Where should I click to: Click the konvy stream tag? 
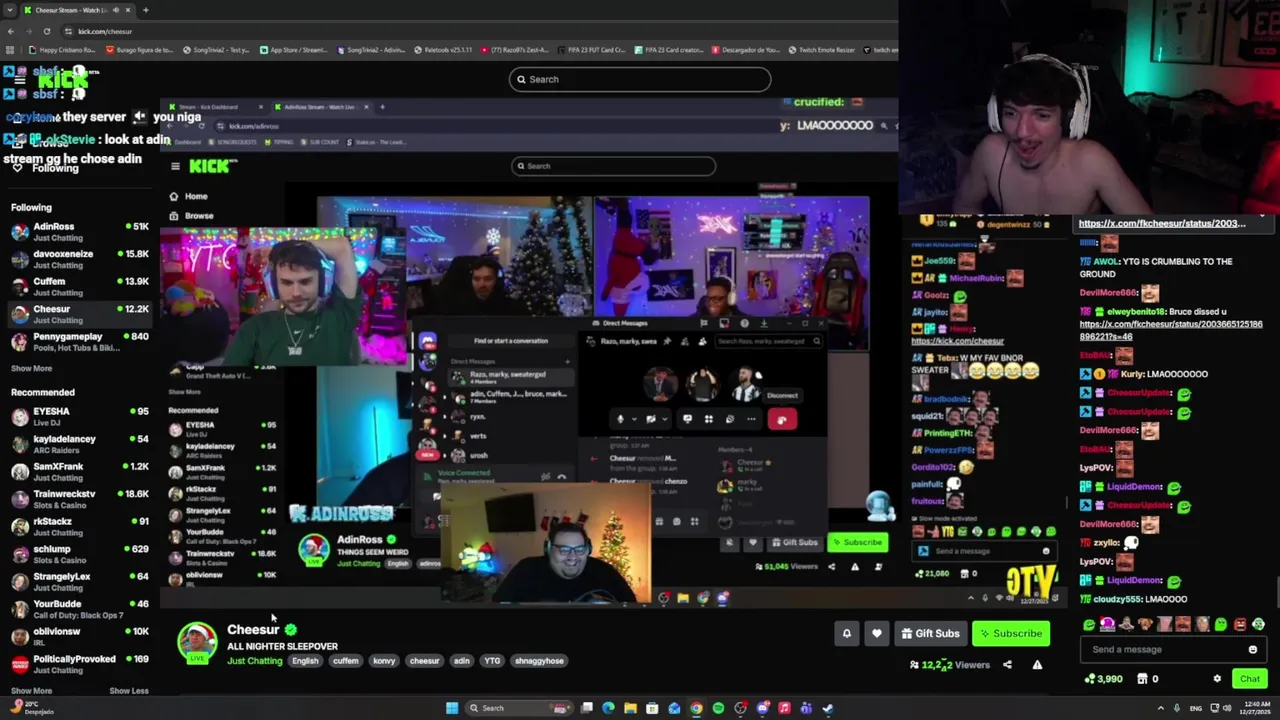pyautogui.click(x=384, y=661)
